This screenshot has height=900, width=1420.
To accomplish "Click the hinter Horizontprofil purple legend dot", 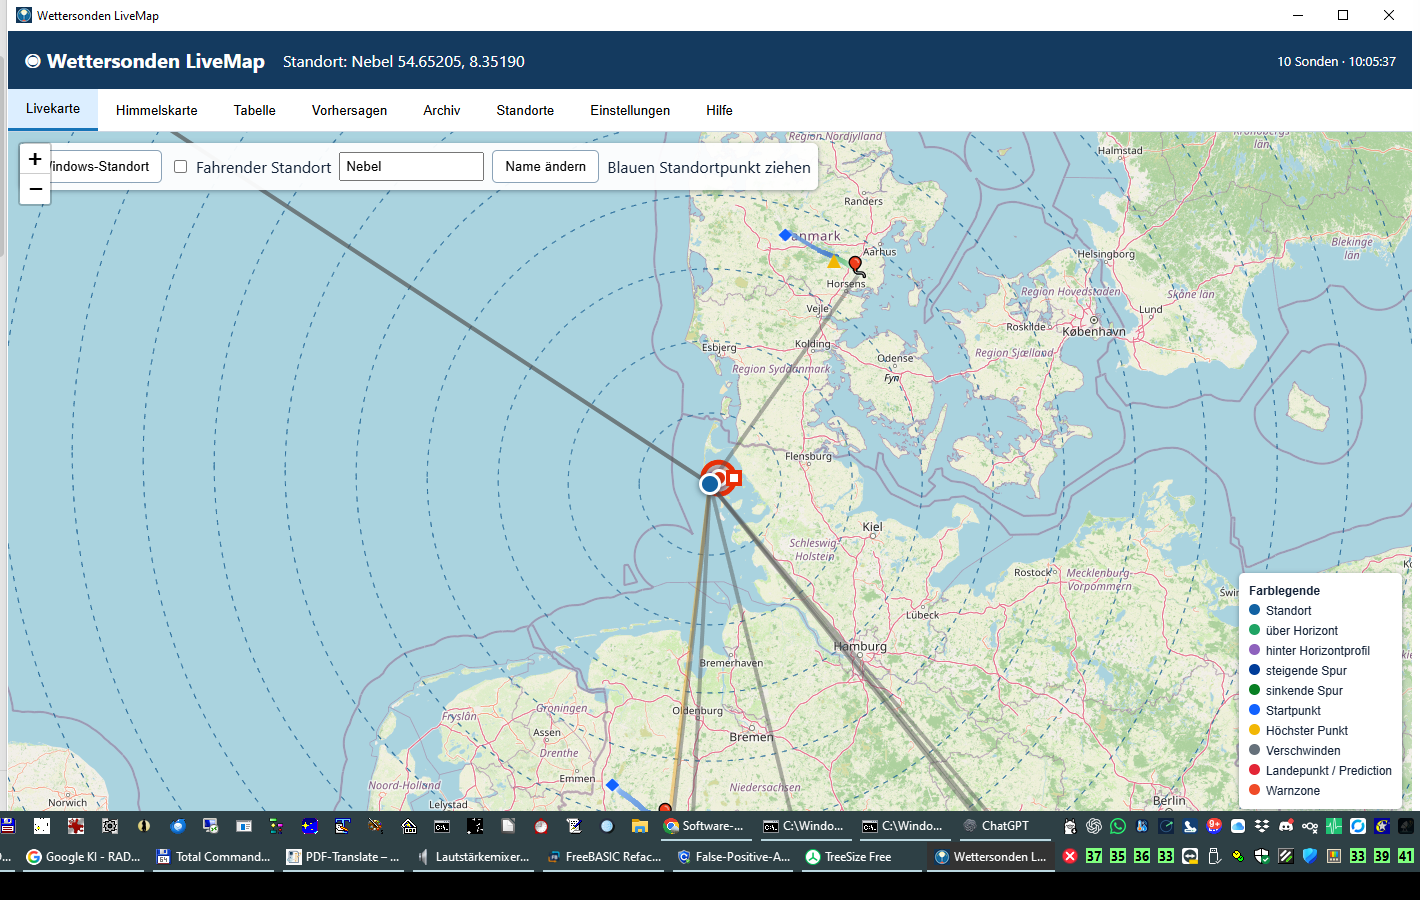I will point(1254,650).
